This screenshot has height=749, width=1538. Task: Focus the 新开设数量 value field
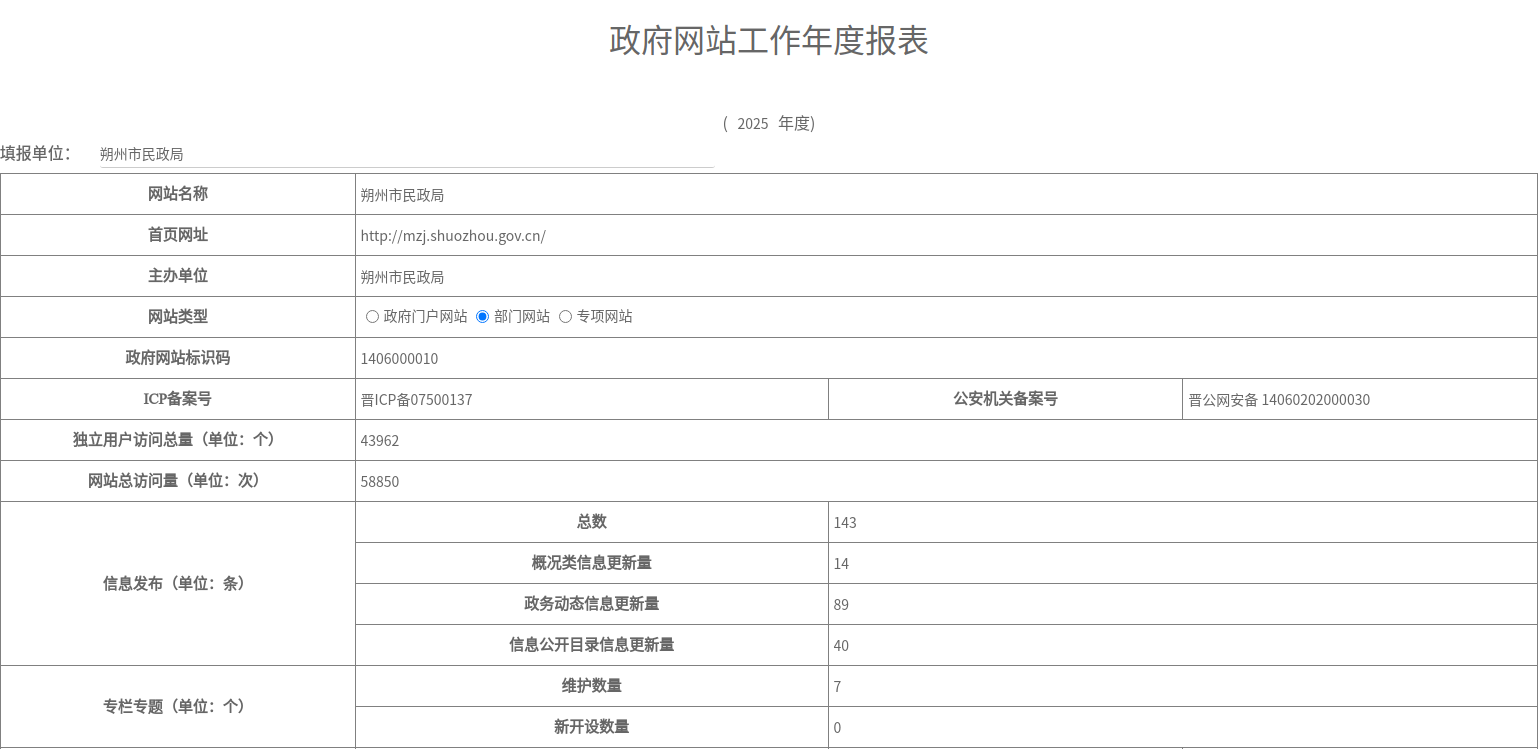(1180, 728)
